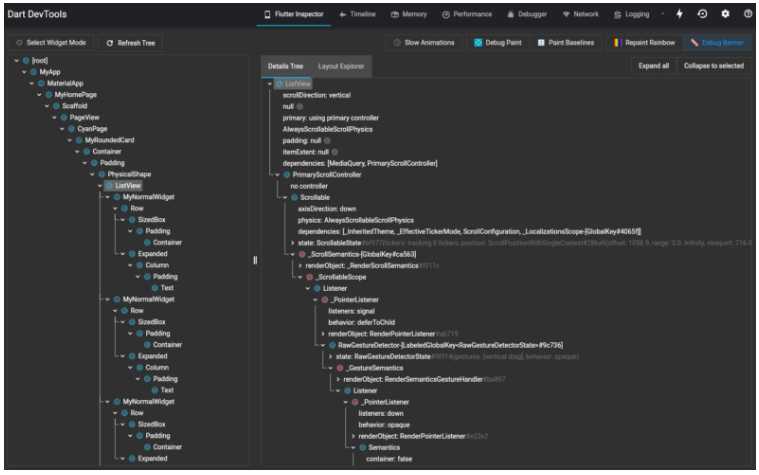The image size is (759, 475).
Task: Collapse the PageView node arrow
Action: point(55,118)
